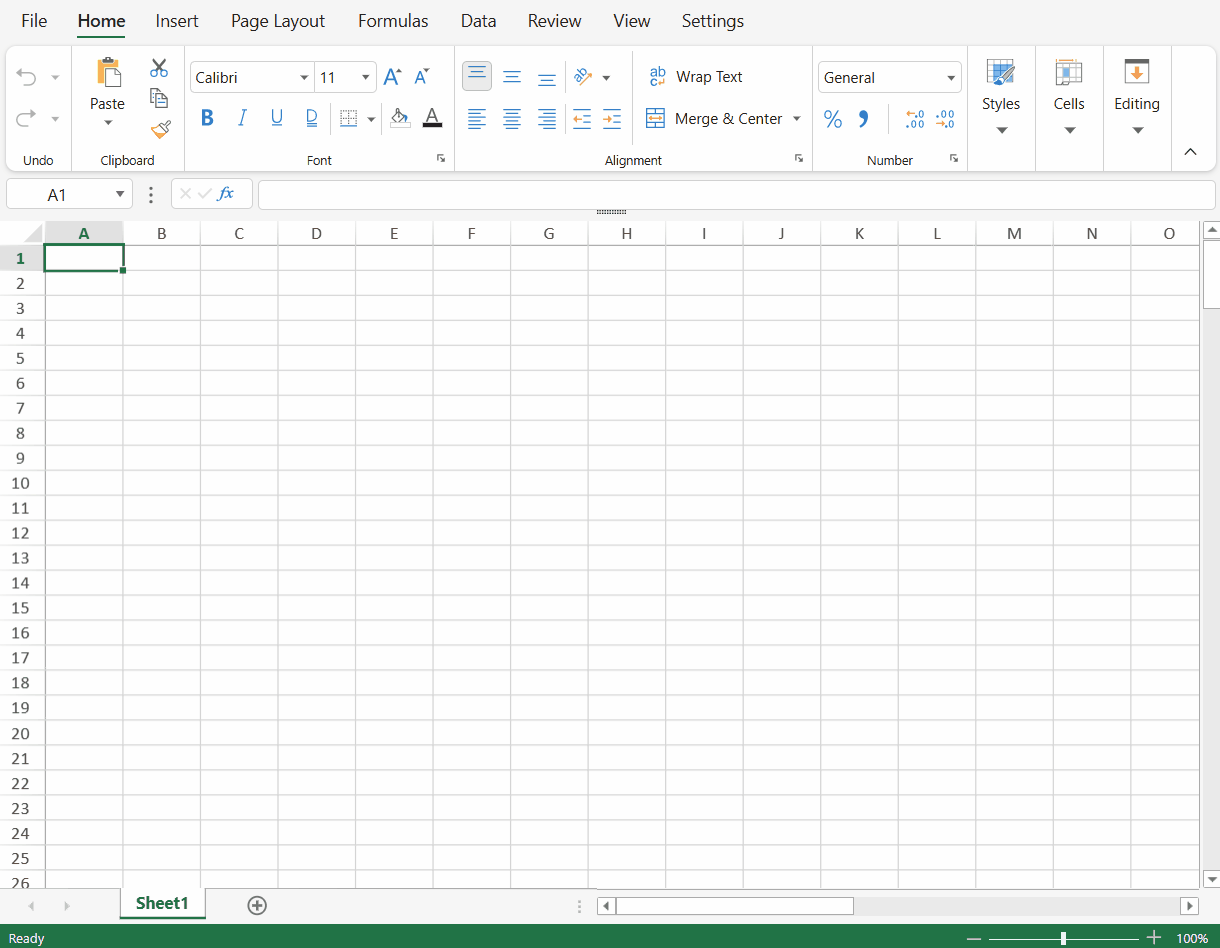Image resolution: width=1220 pixels, height=948 pixels.
Task: Click the Cut scissors icon
Action: click(159, 68)
